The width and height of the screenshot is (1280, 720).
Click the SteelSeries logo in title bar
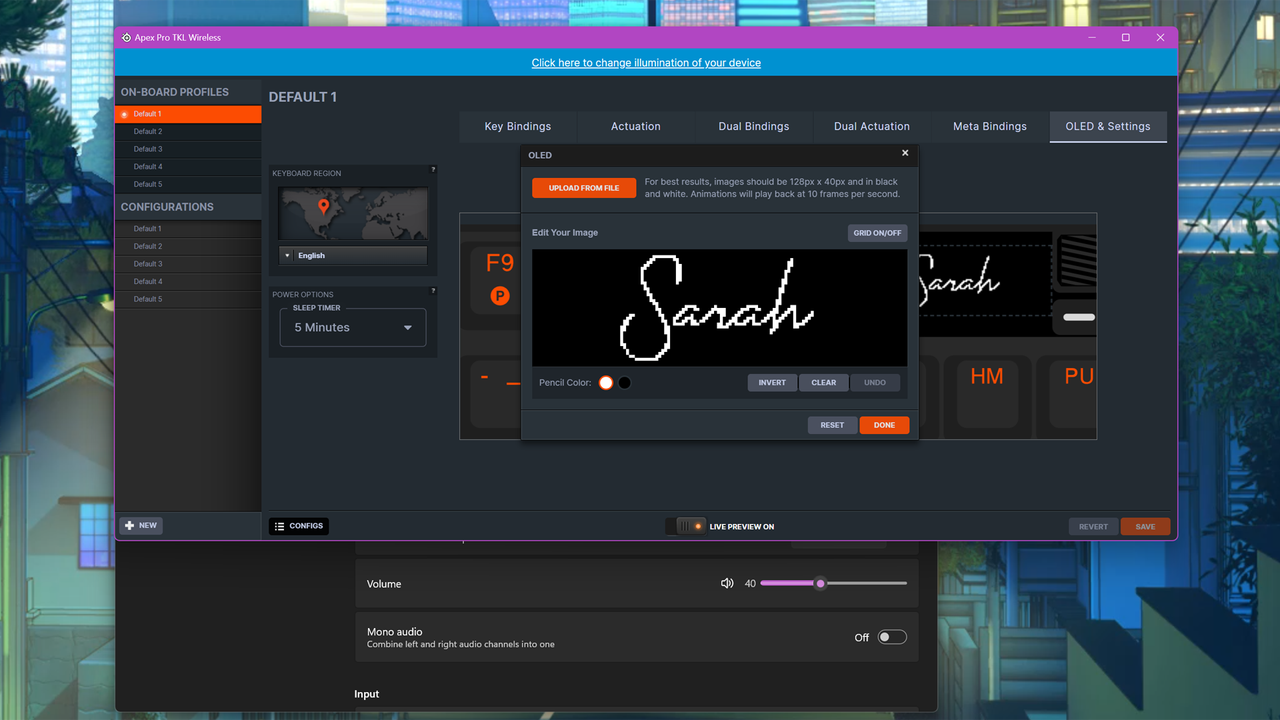click(x=126, y=37)
